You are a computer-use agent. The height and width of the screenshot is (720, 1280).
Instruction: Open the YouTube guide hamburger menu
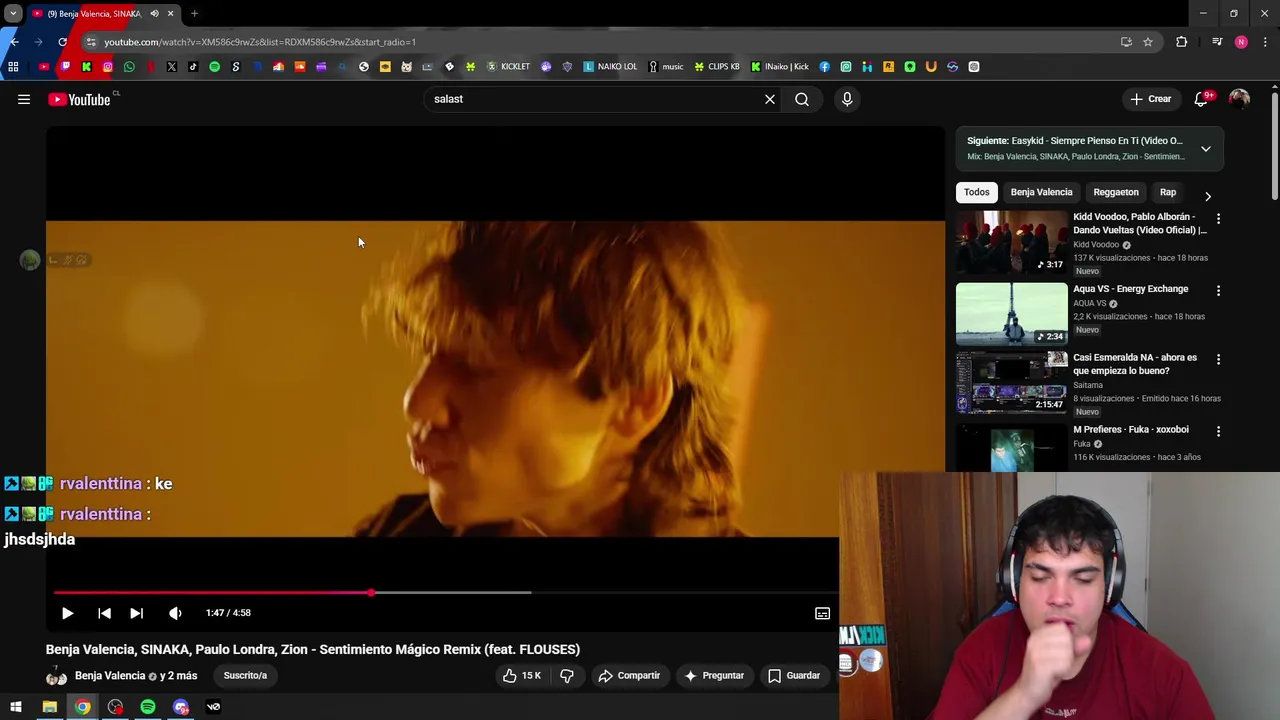tap(24, 99)
